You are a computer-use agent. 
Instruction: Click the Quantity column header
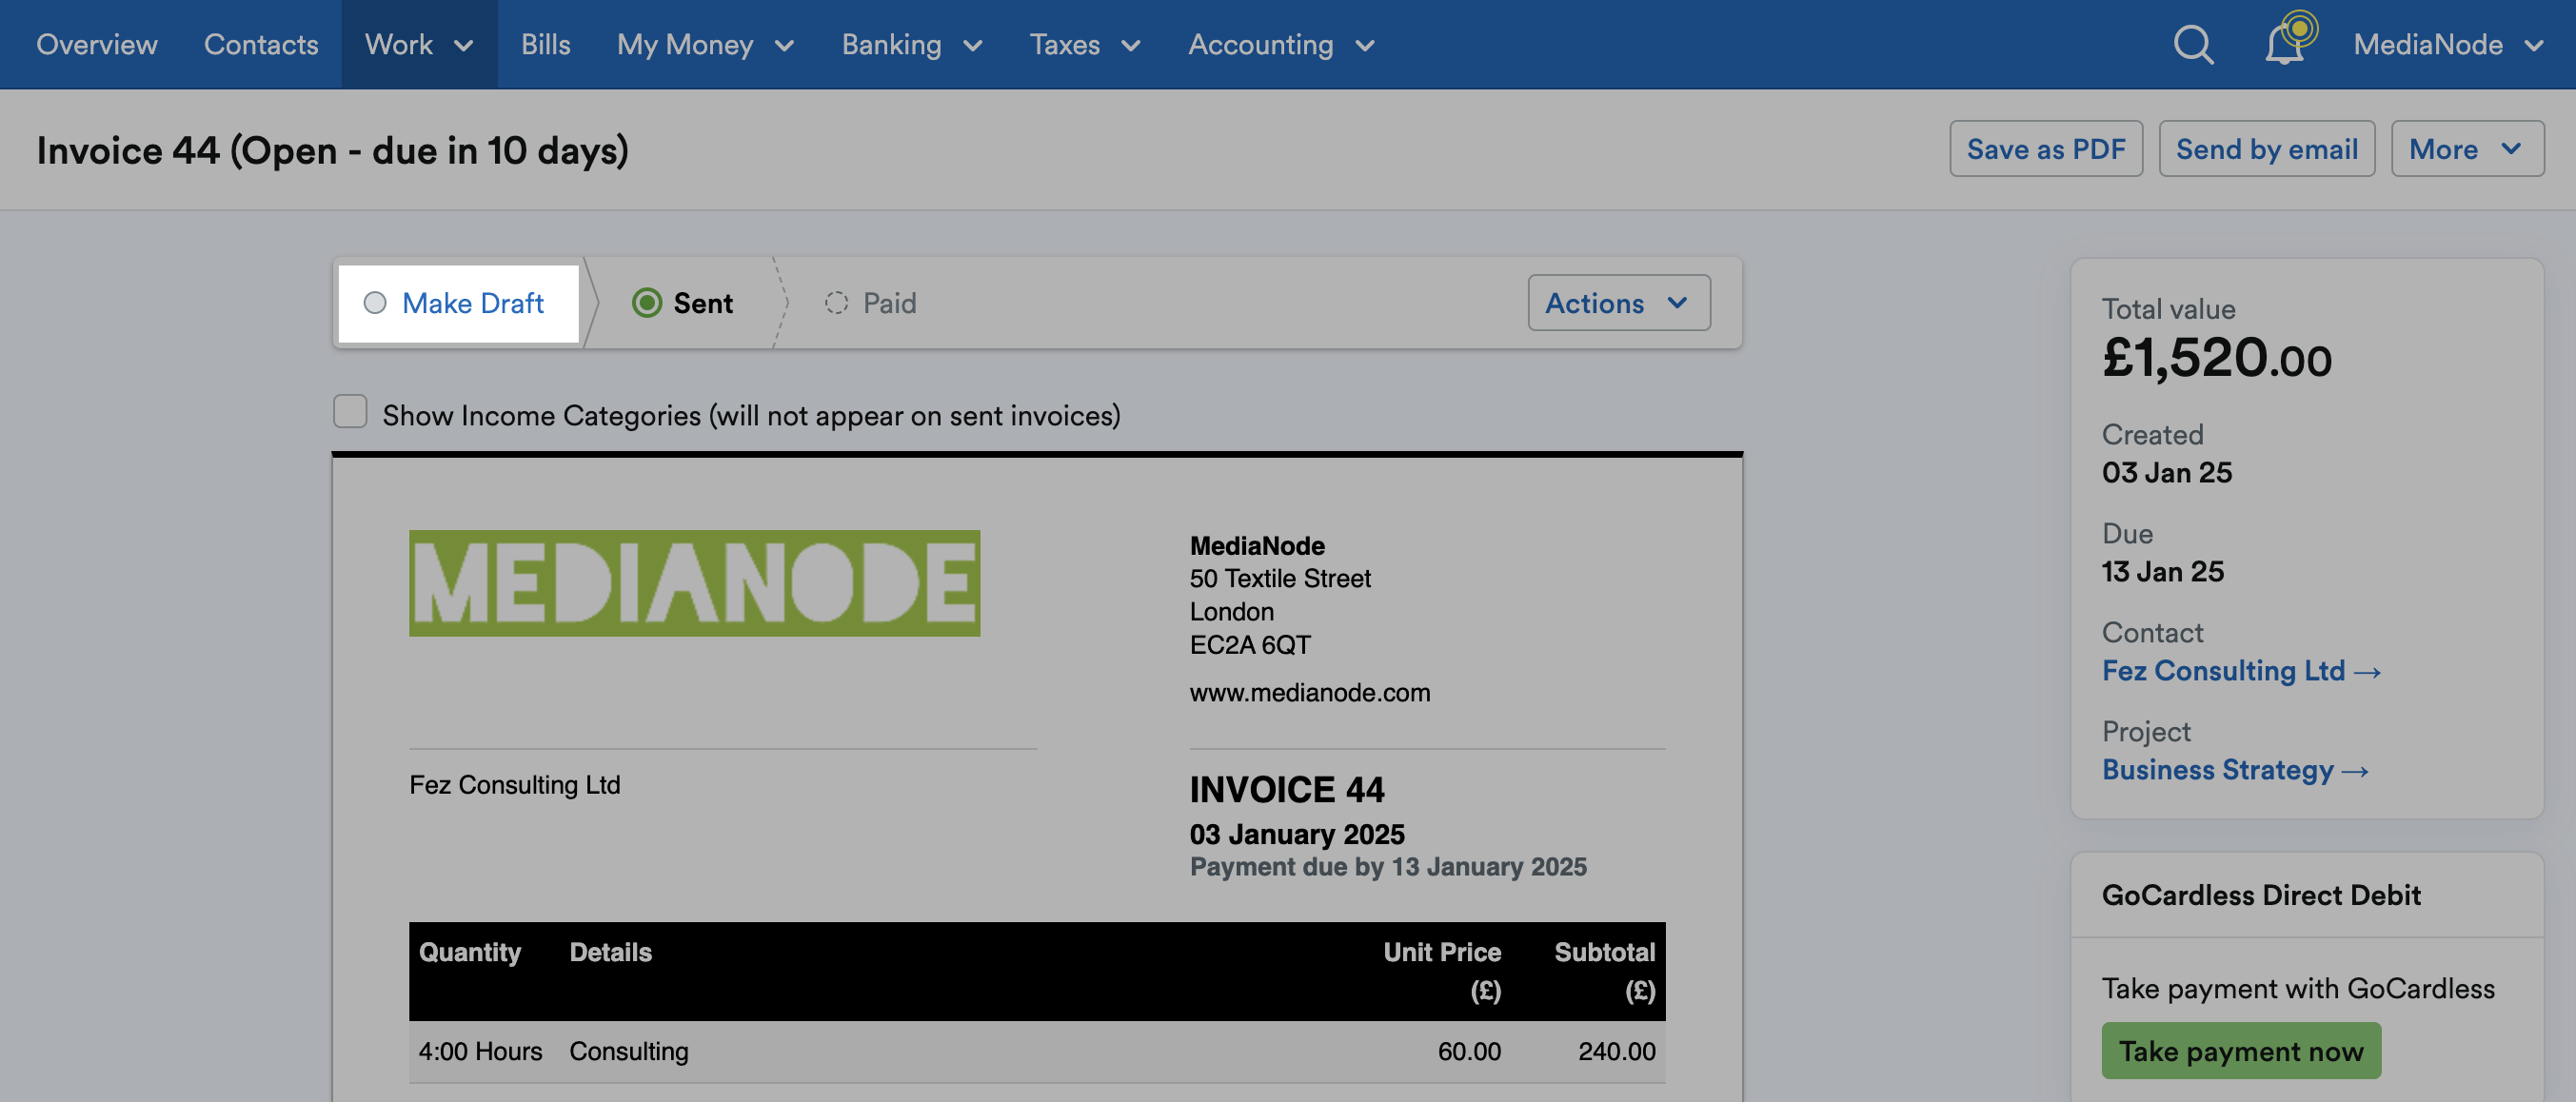[x=470, y=951]
